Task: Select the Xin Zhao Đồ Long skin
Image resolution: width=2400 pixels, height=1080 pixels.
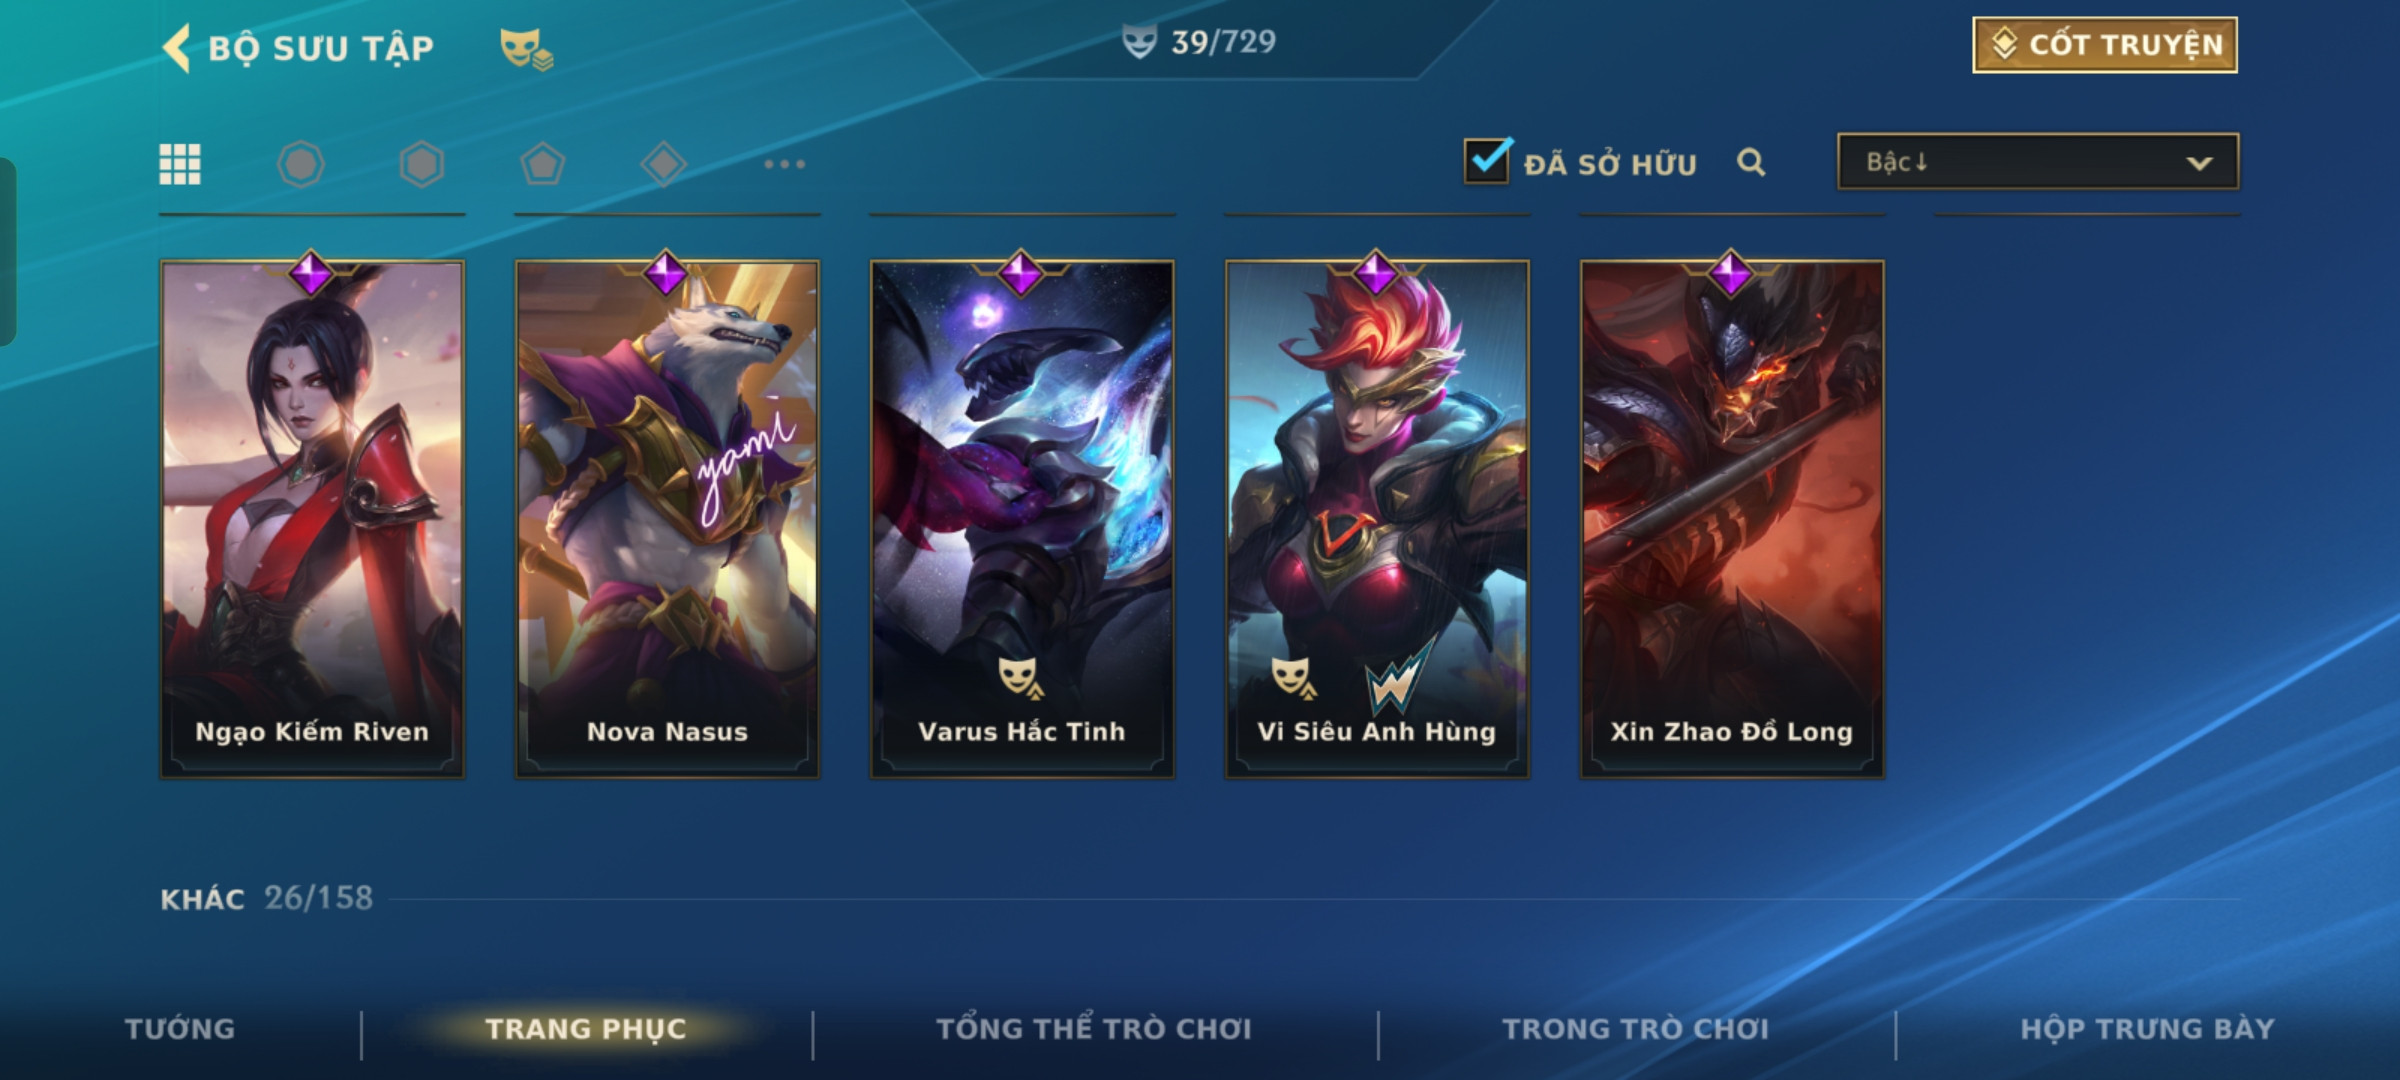Action: [x=1732, y=519]
